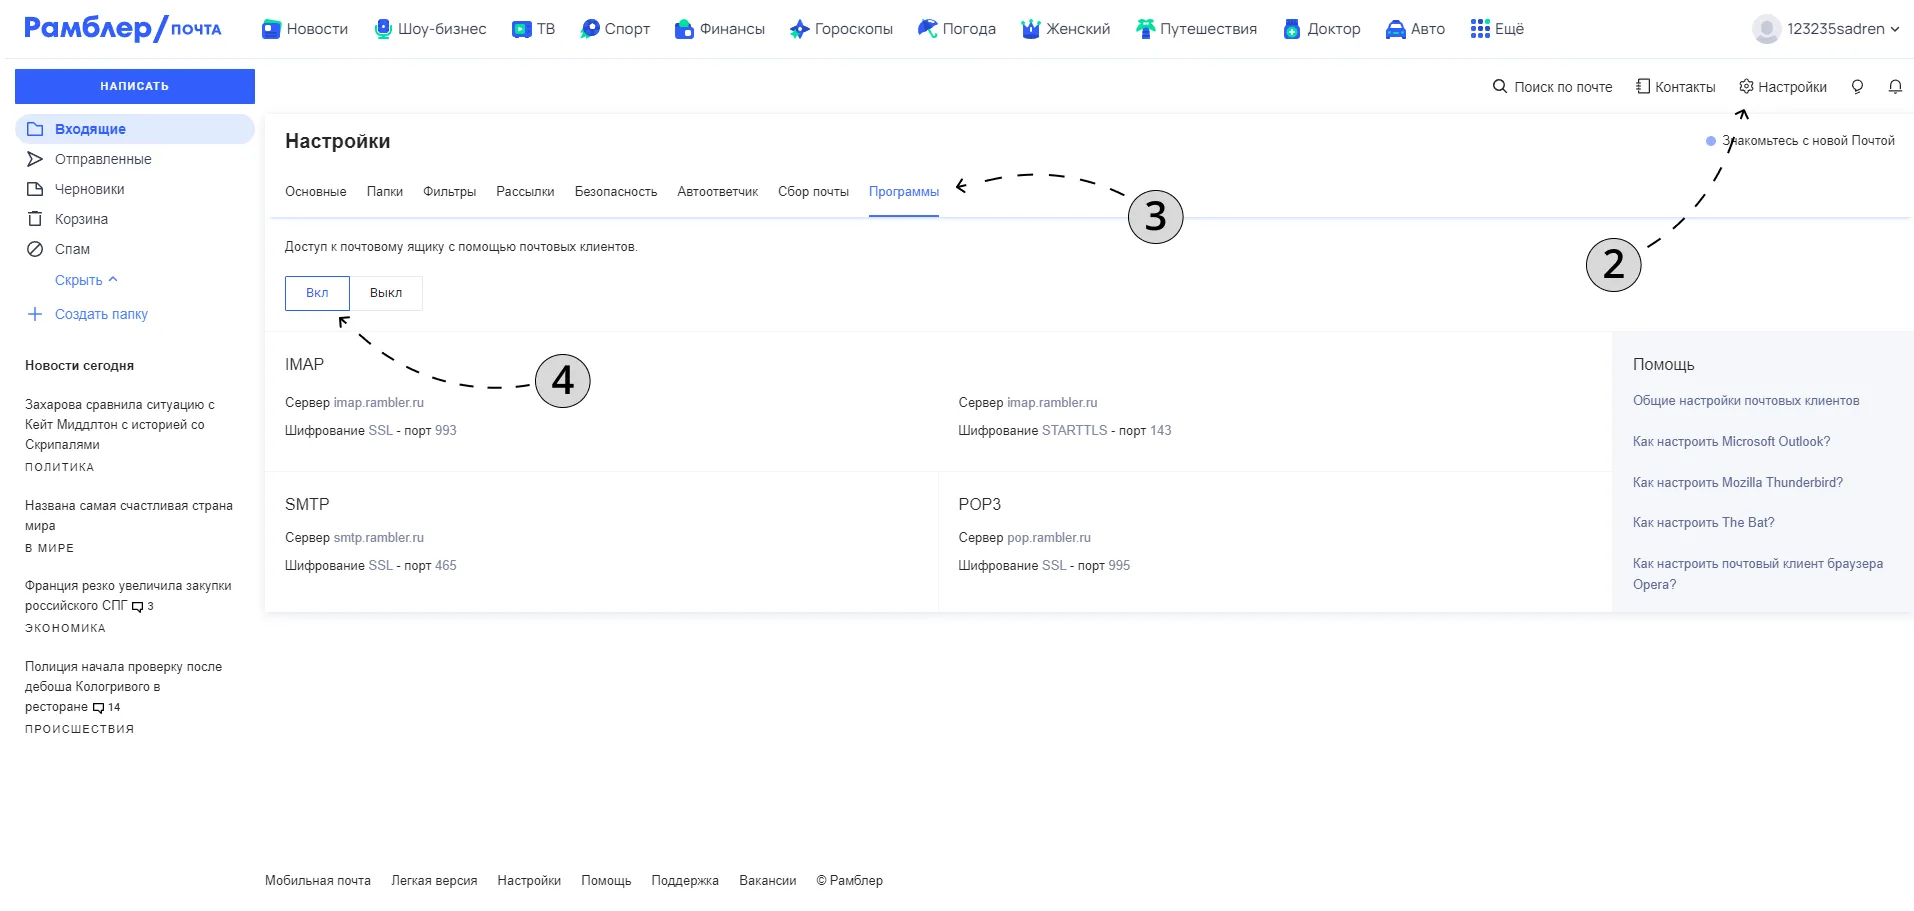The height and width of the screenshot is (911, 1914).
Task: Click the Корзина trash icon
Action: (x=35, y=219)
